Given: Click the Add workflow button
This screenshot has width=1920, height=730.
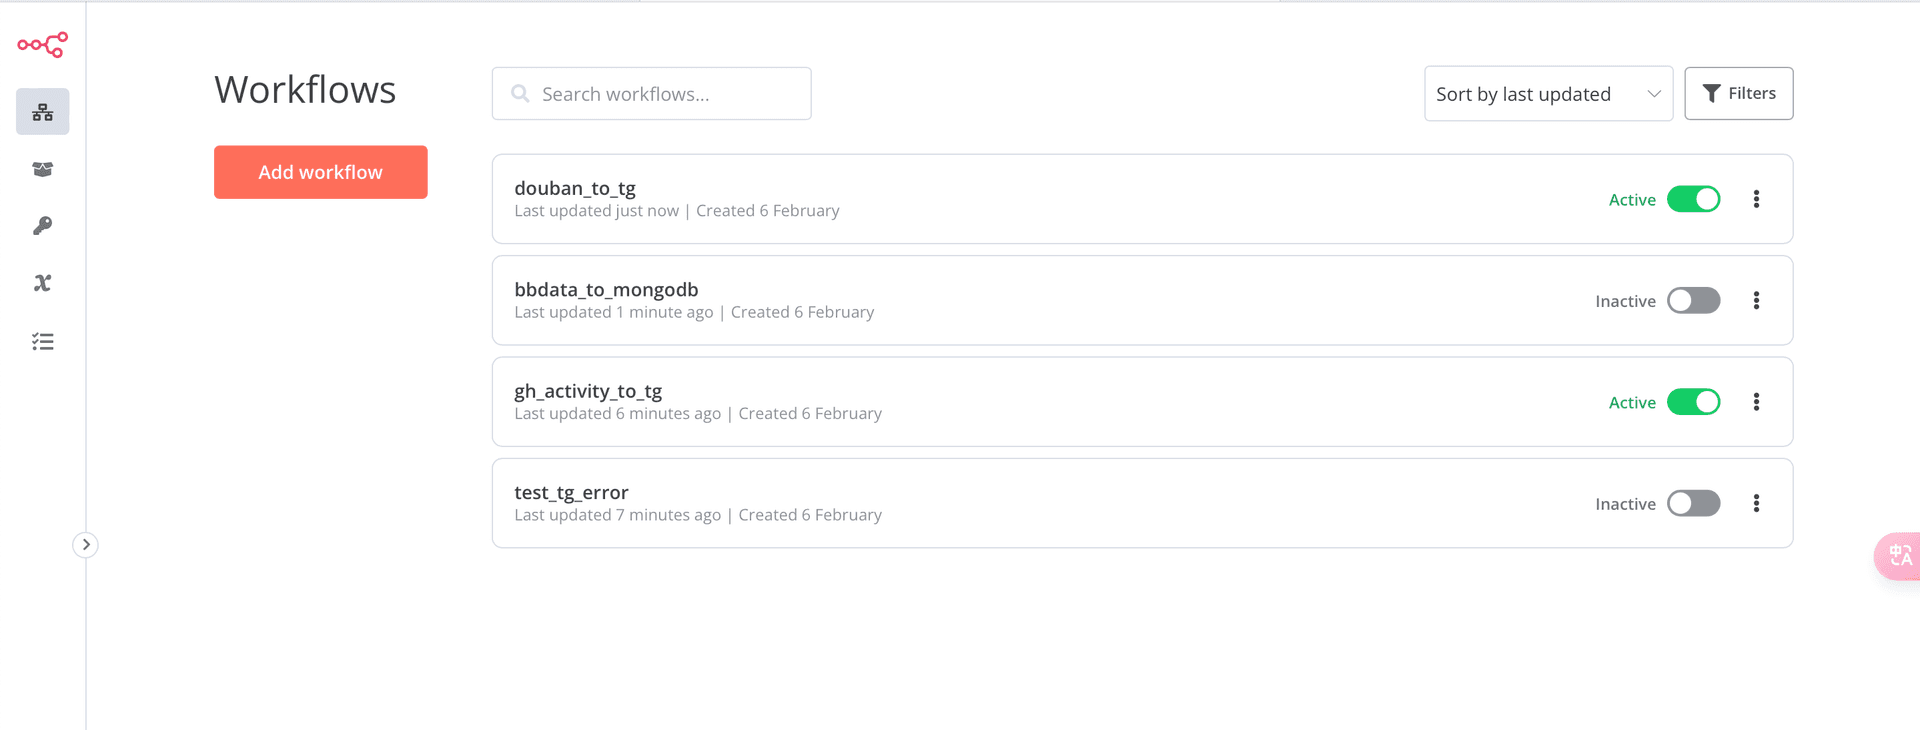Looking at the screenshot, I should [x=321, y=172].
